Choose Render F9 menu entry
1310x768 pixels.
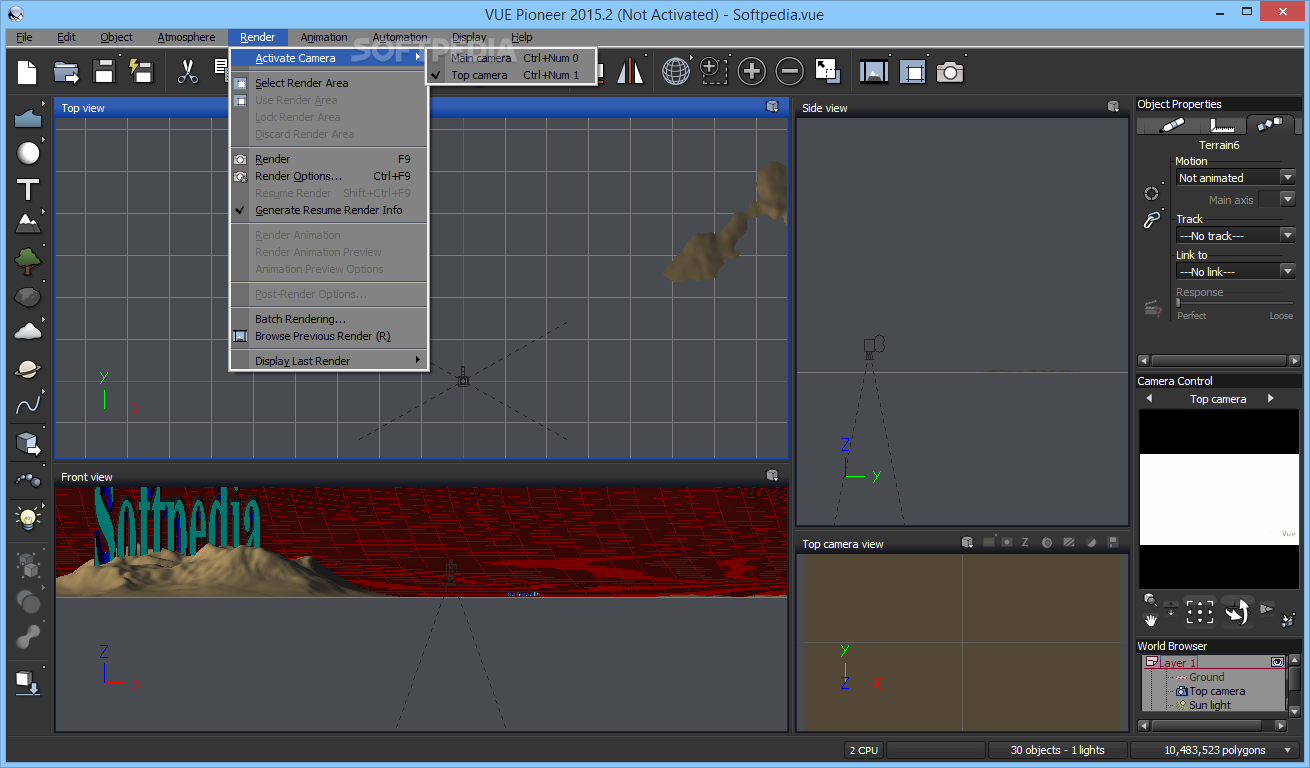click(x=329, y=159)
